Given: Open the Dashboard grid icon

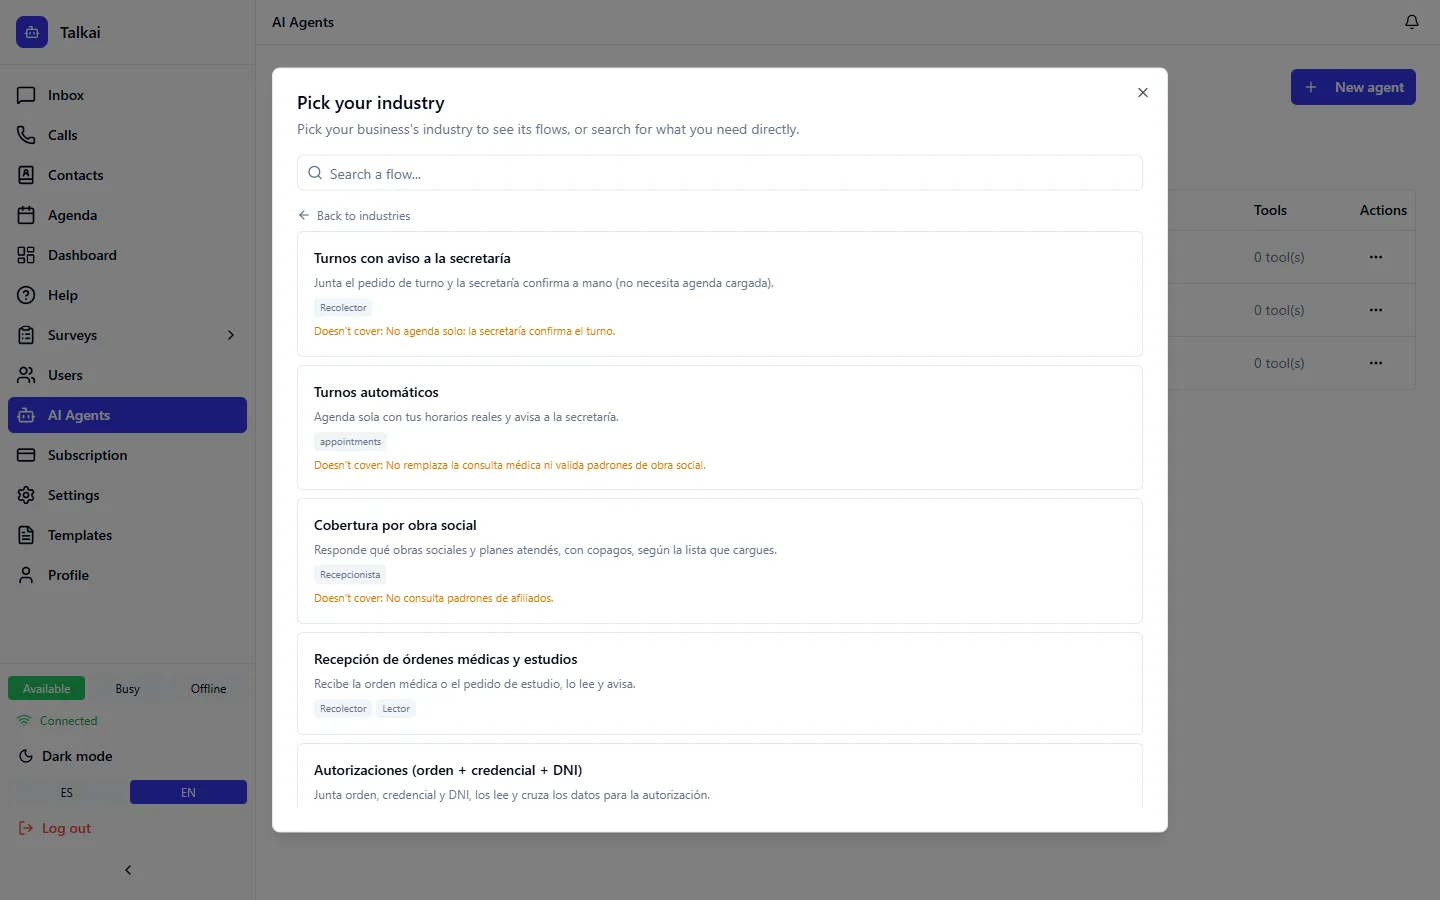Looking at the screenshot, I should tap(27, 255).
